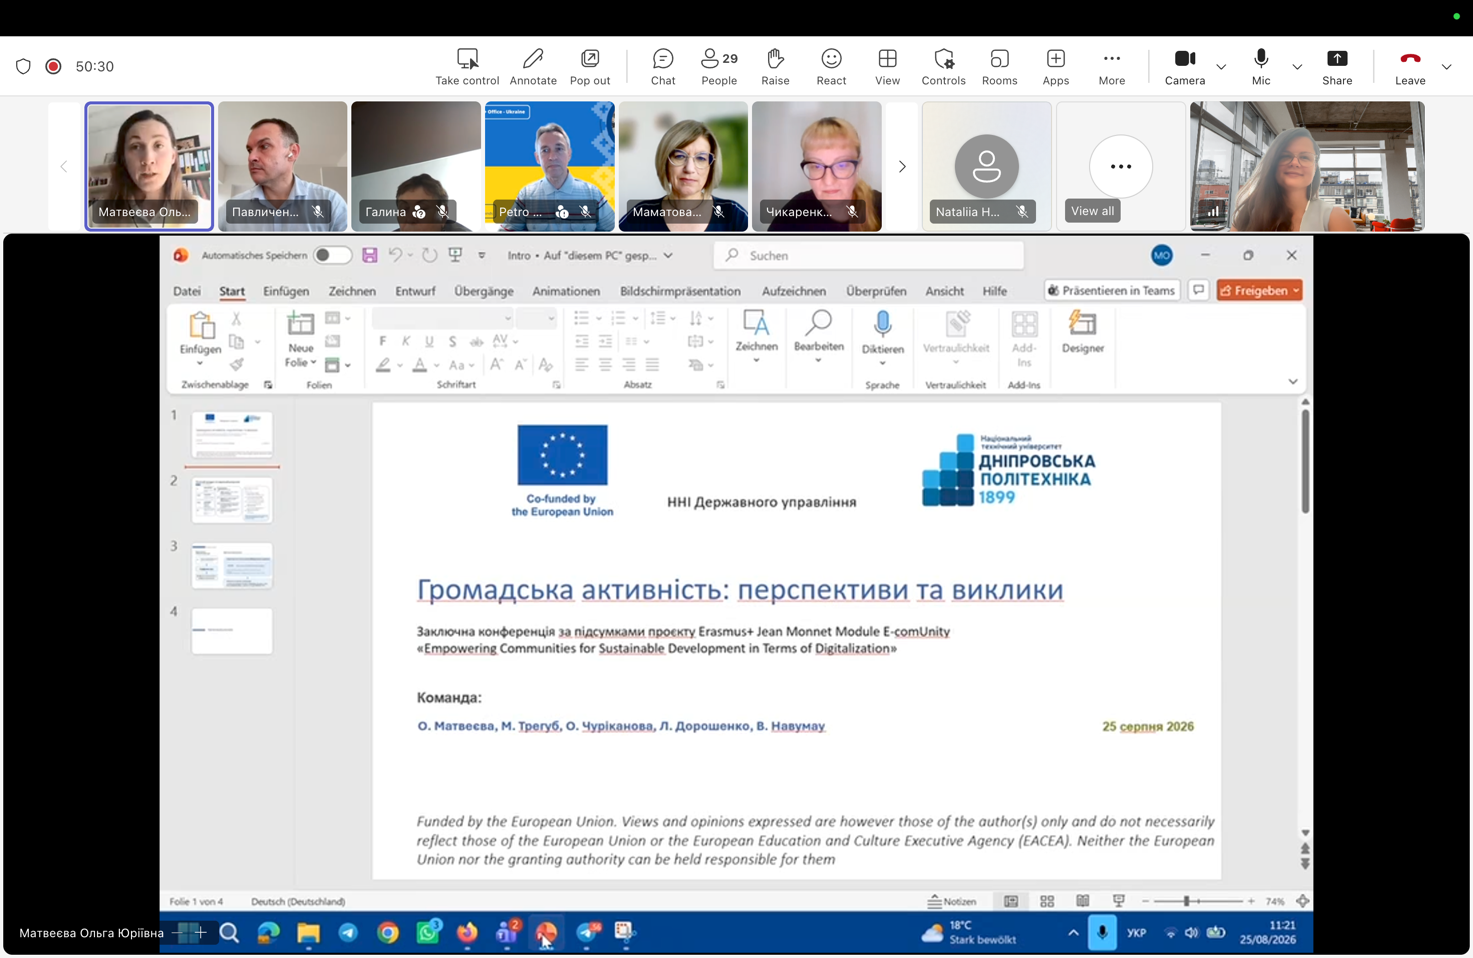
Task: Open meeting Controls
Action: (x=943, y=67)
